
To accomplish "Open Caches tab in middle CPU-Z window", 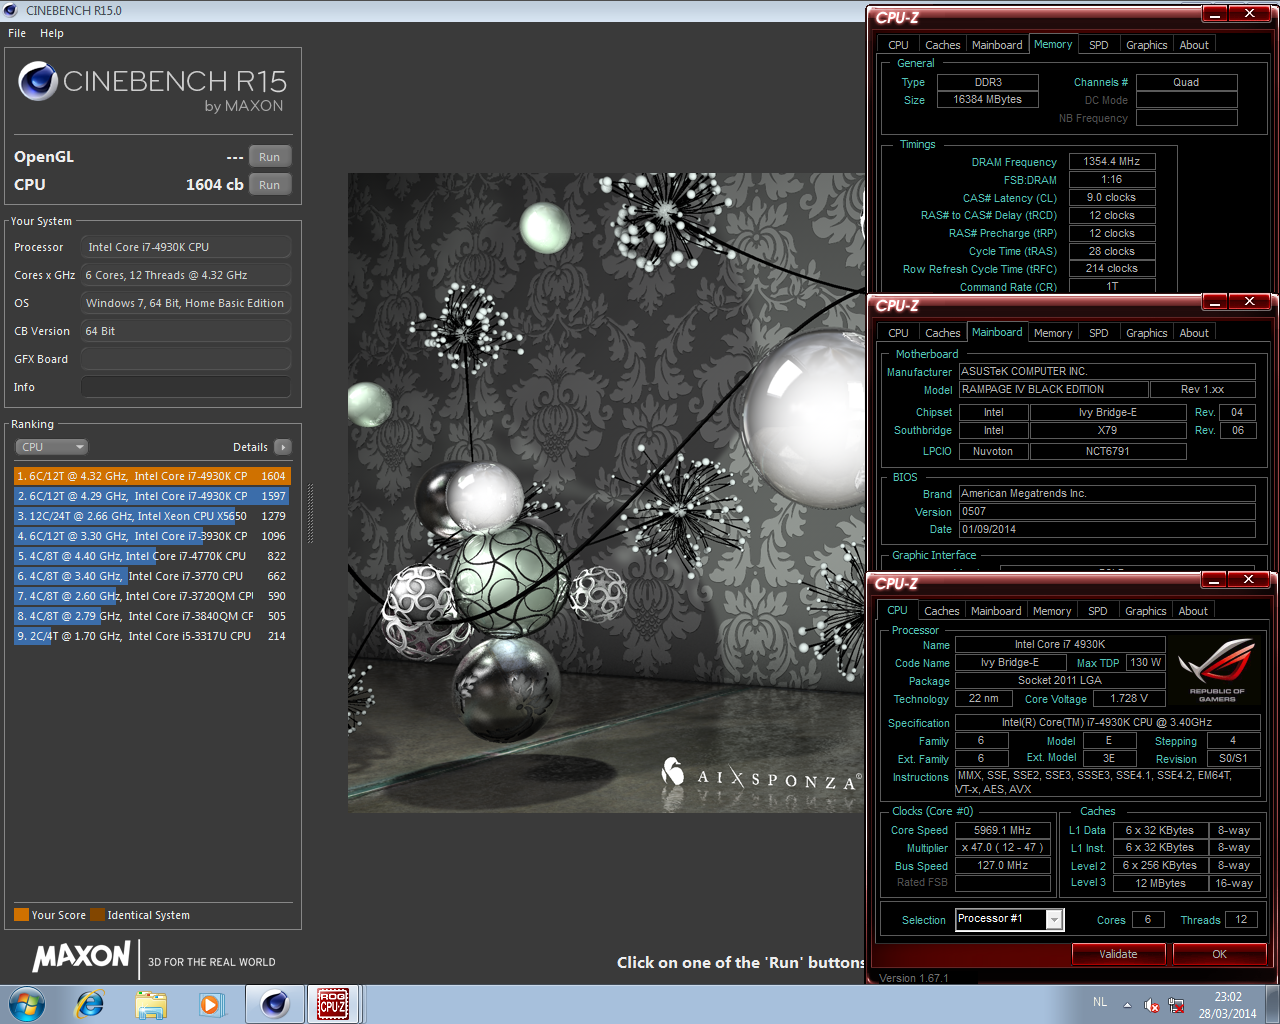I will [x=942, y=333].
